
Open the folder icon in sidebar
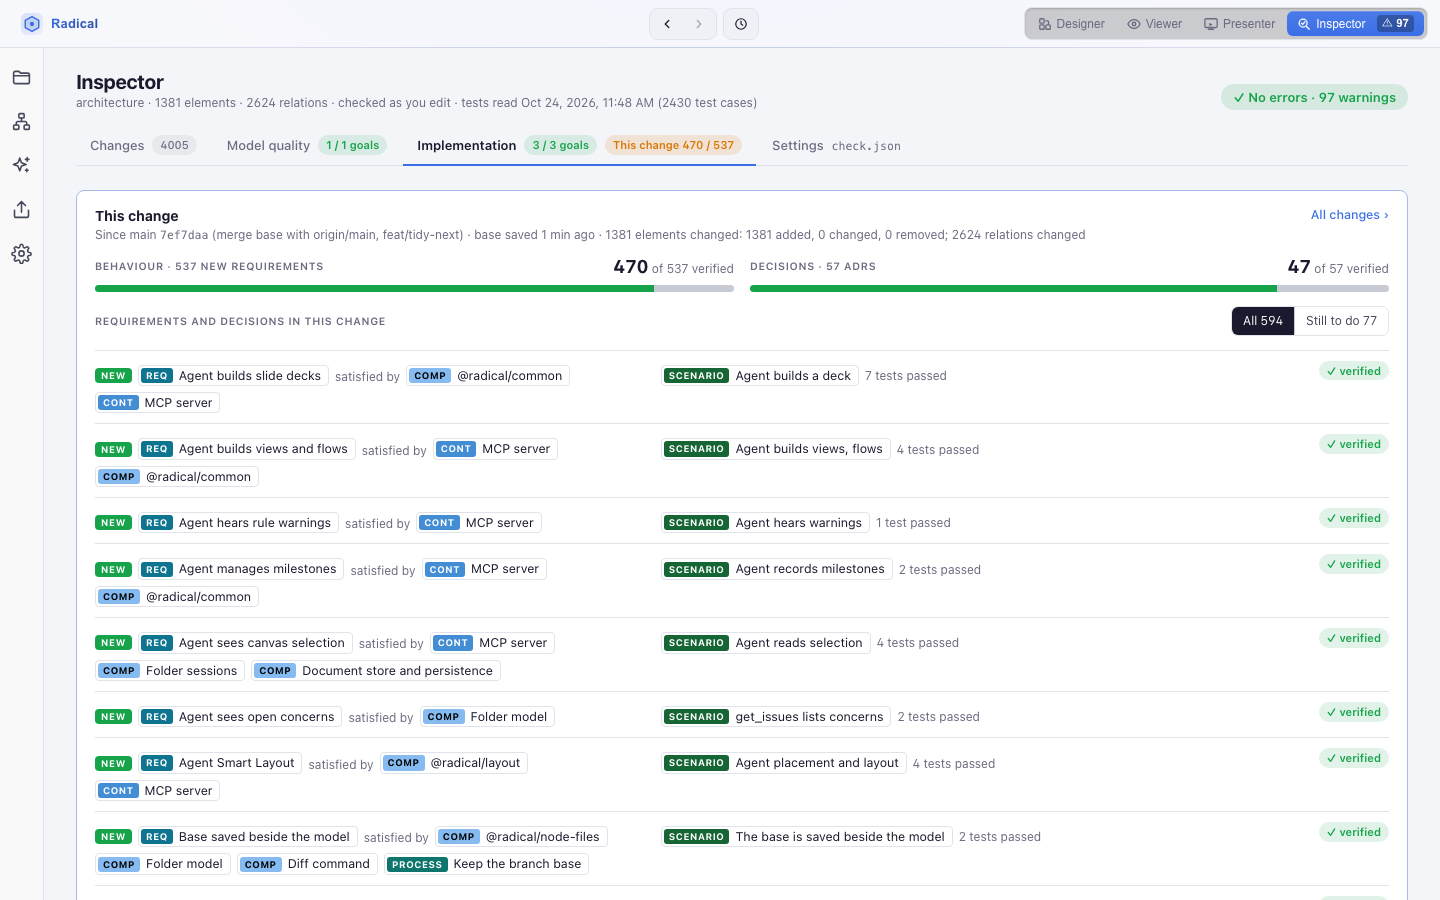(21, 78)
